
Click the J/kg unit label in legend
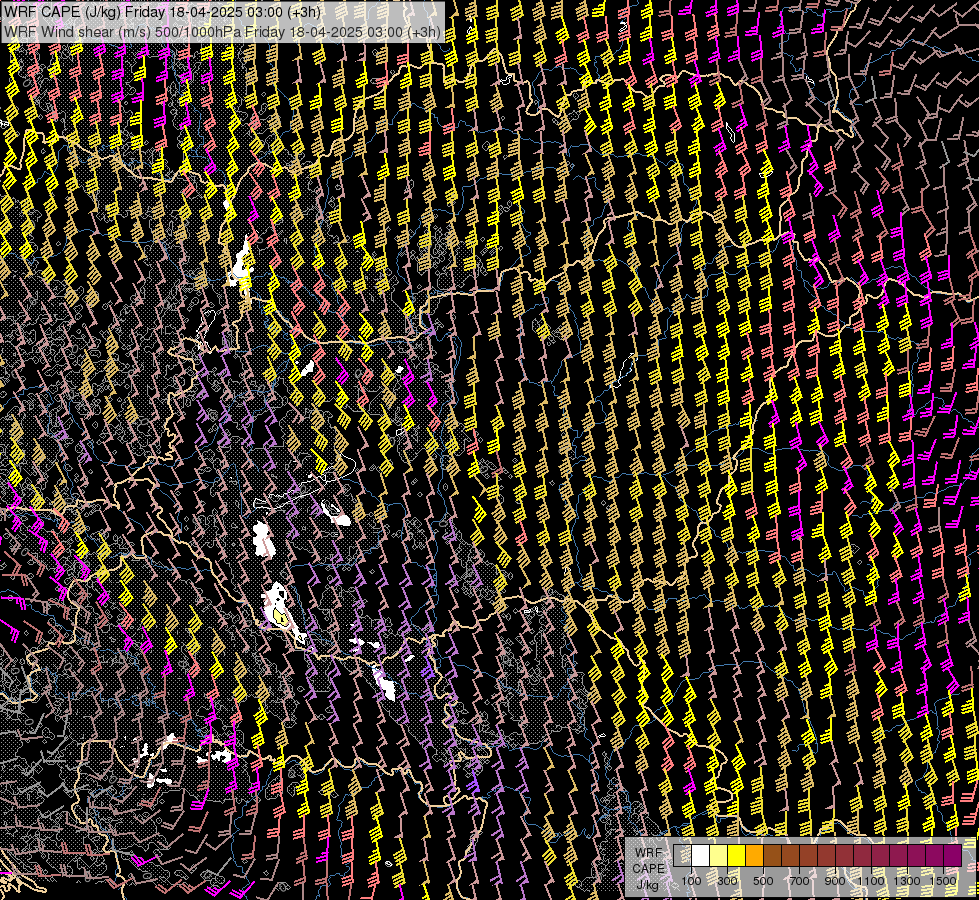tap(648, 885)
